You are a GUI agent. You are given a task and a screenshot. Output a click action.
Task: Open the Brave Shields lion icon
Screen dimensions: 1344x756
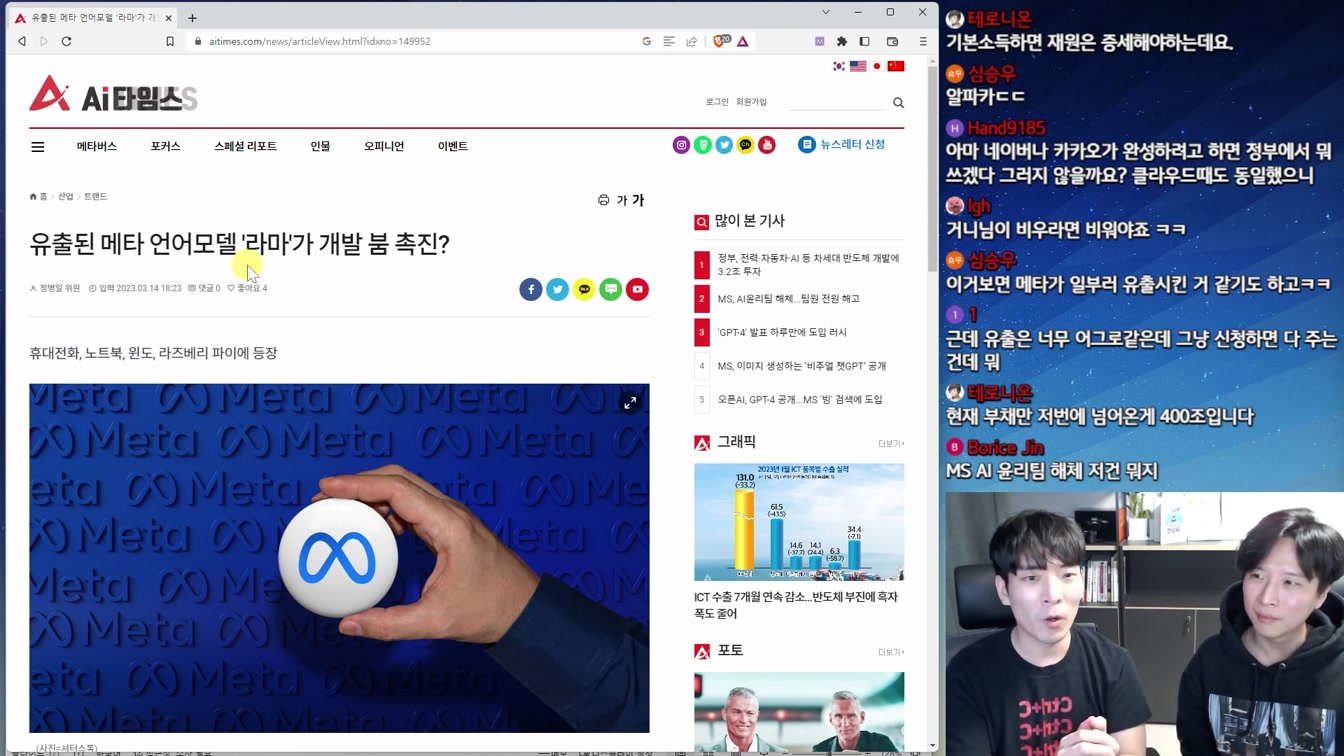pos(720,41)
